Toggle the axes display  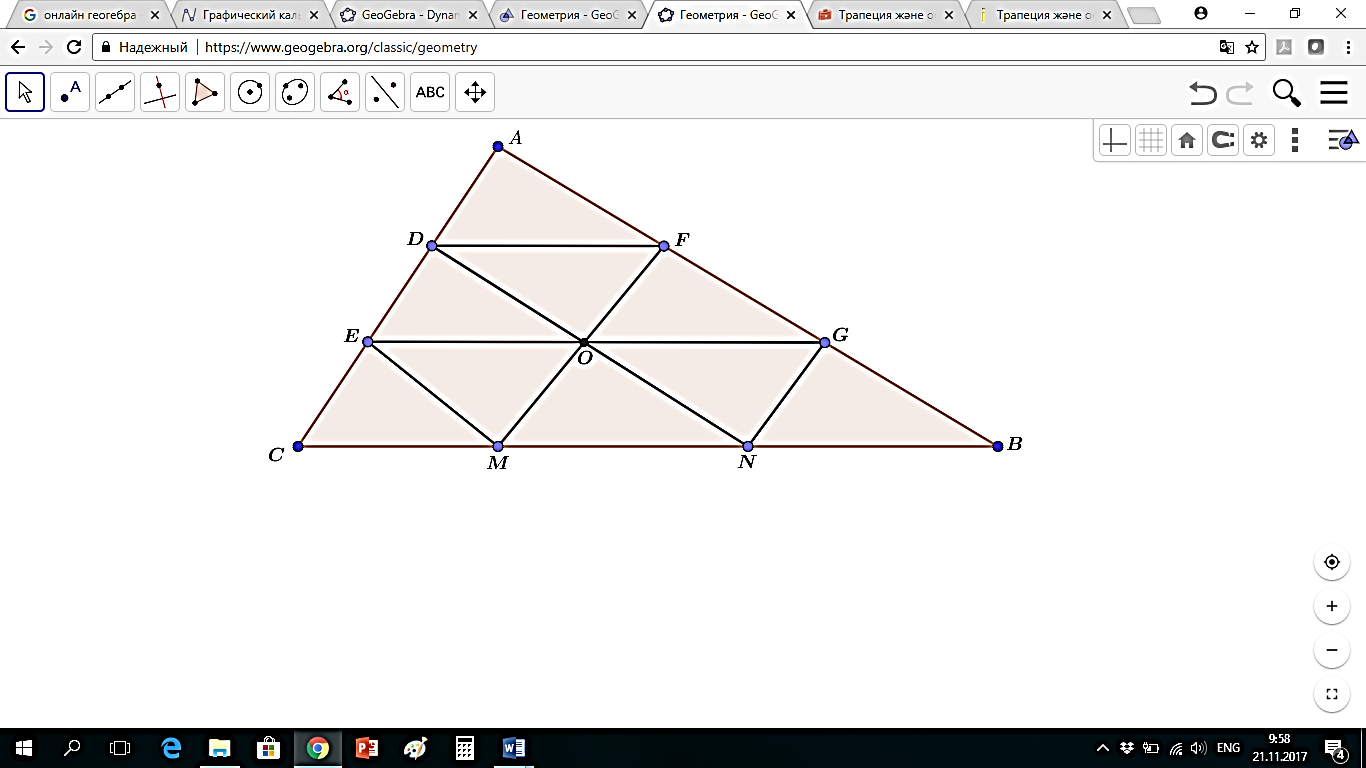(1114, 141)
